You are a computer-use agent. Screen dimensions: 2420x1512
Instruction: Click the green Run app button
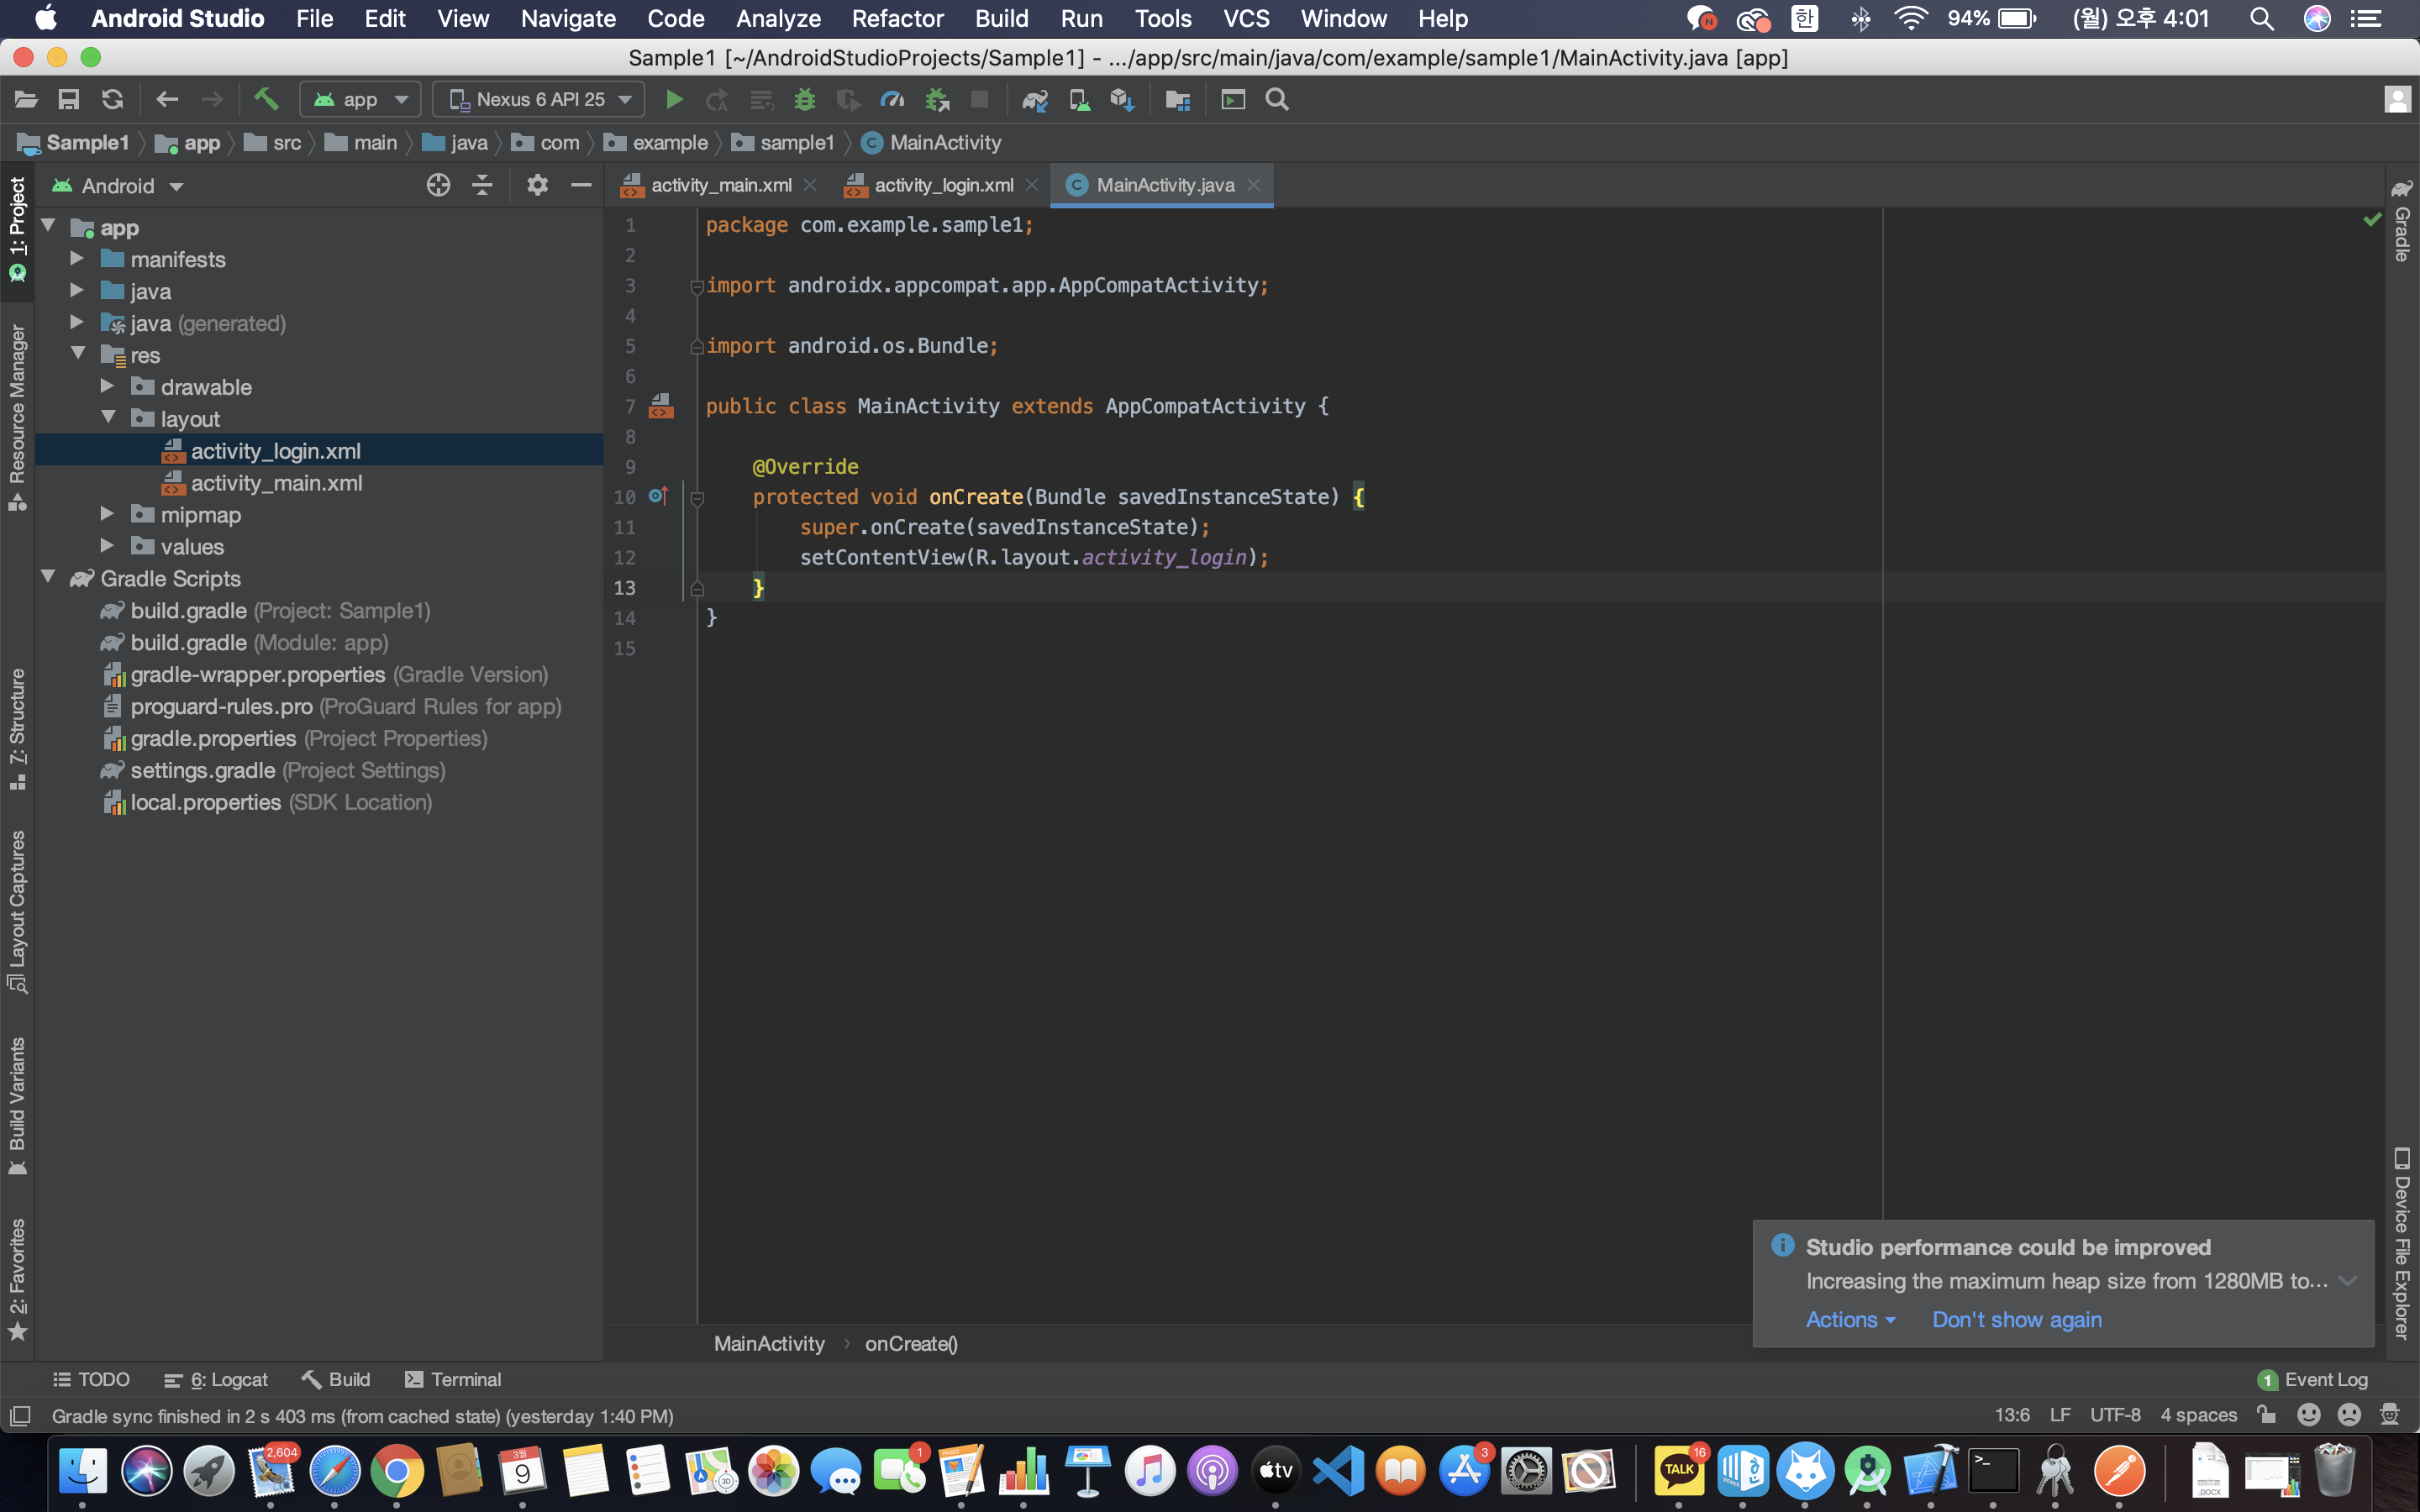(674, 99)
